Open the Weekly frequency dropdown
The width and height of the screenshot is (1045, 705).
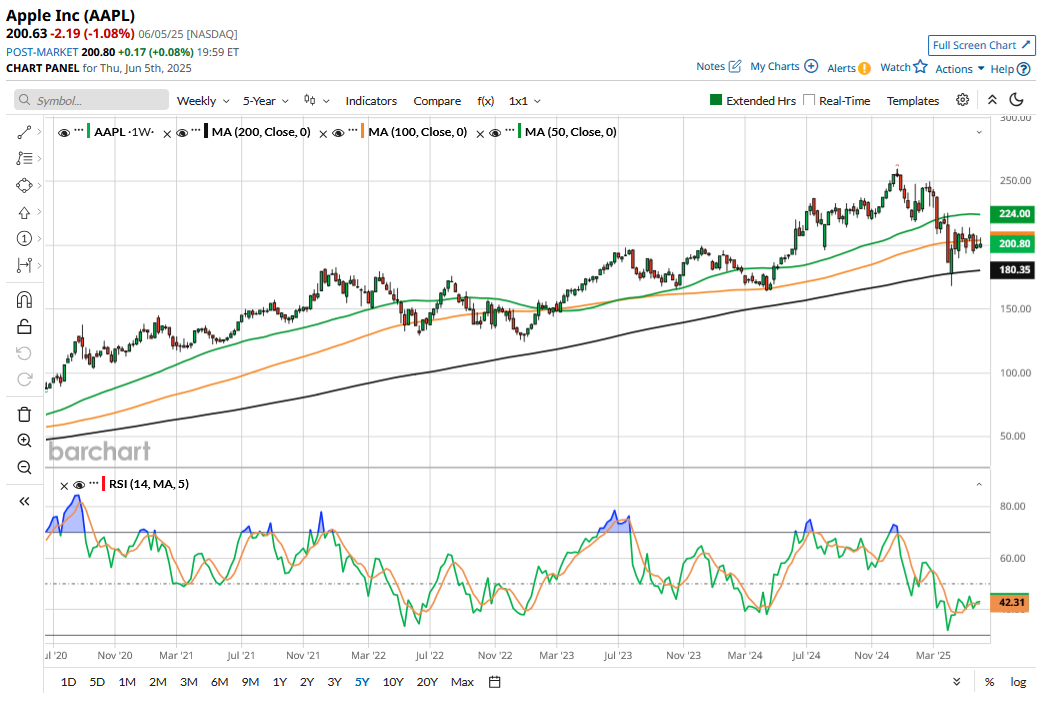203,101
